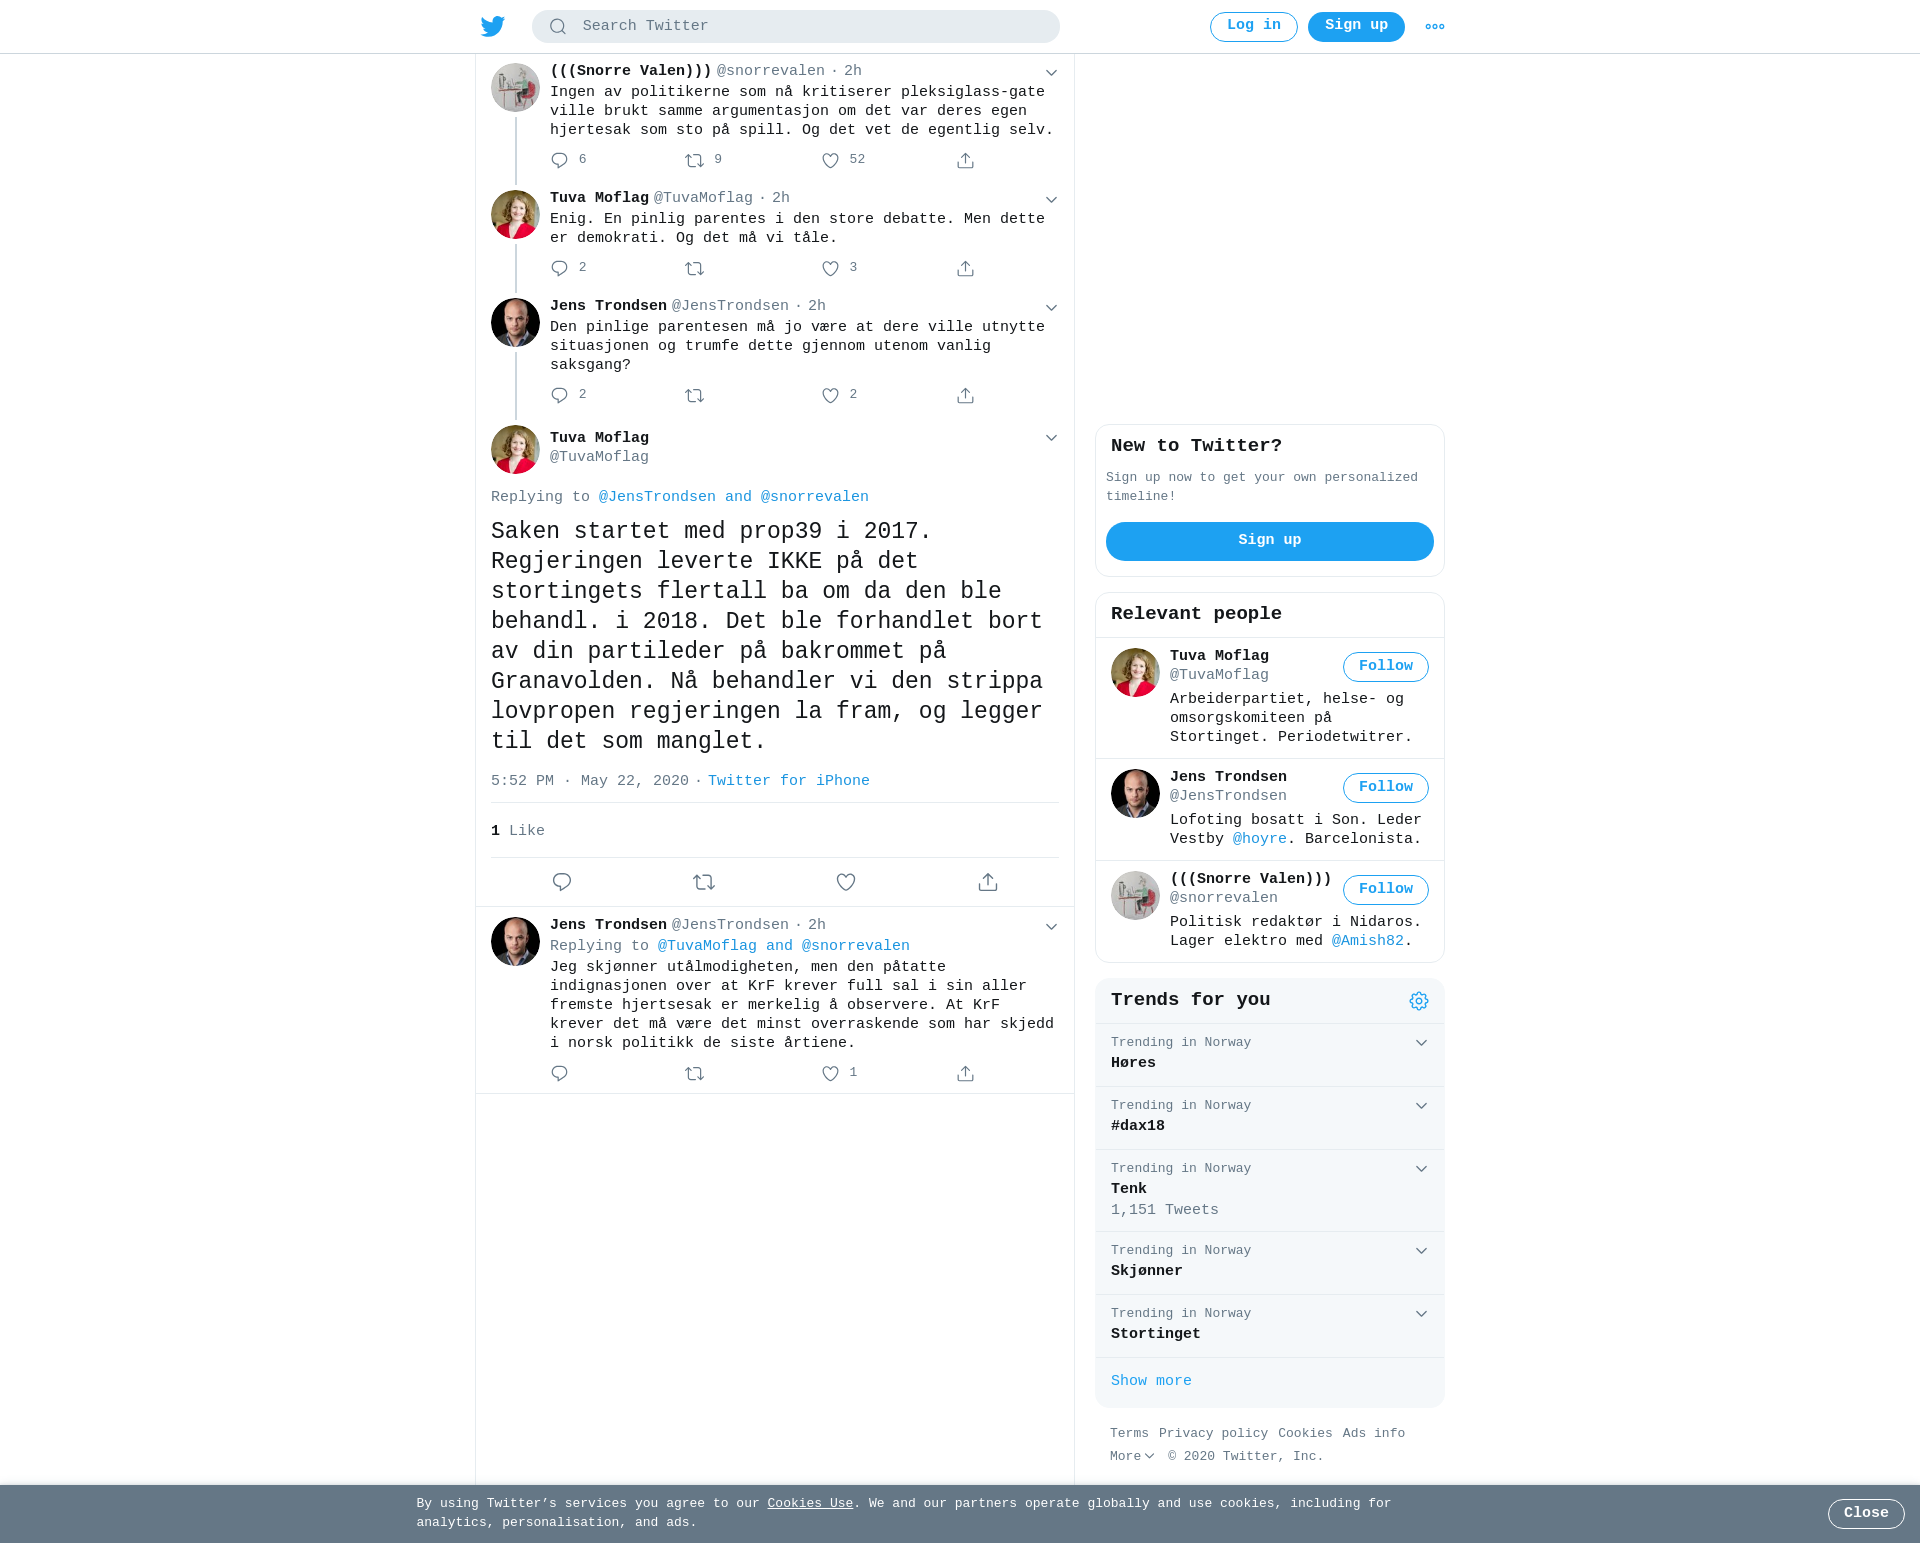Image resolution: width=1920 pixels, height=1543 pixels.
Task: Open Trends for you settings gear
Action: (x=1419, y=1001)
